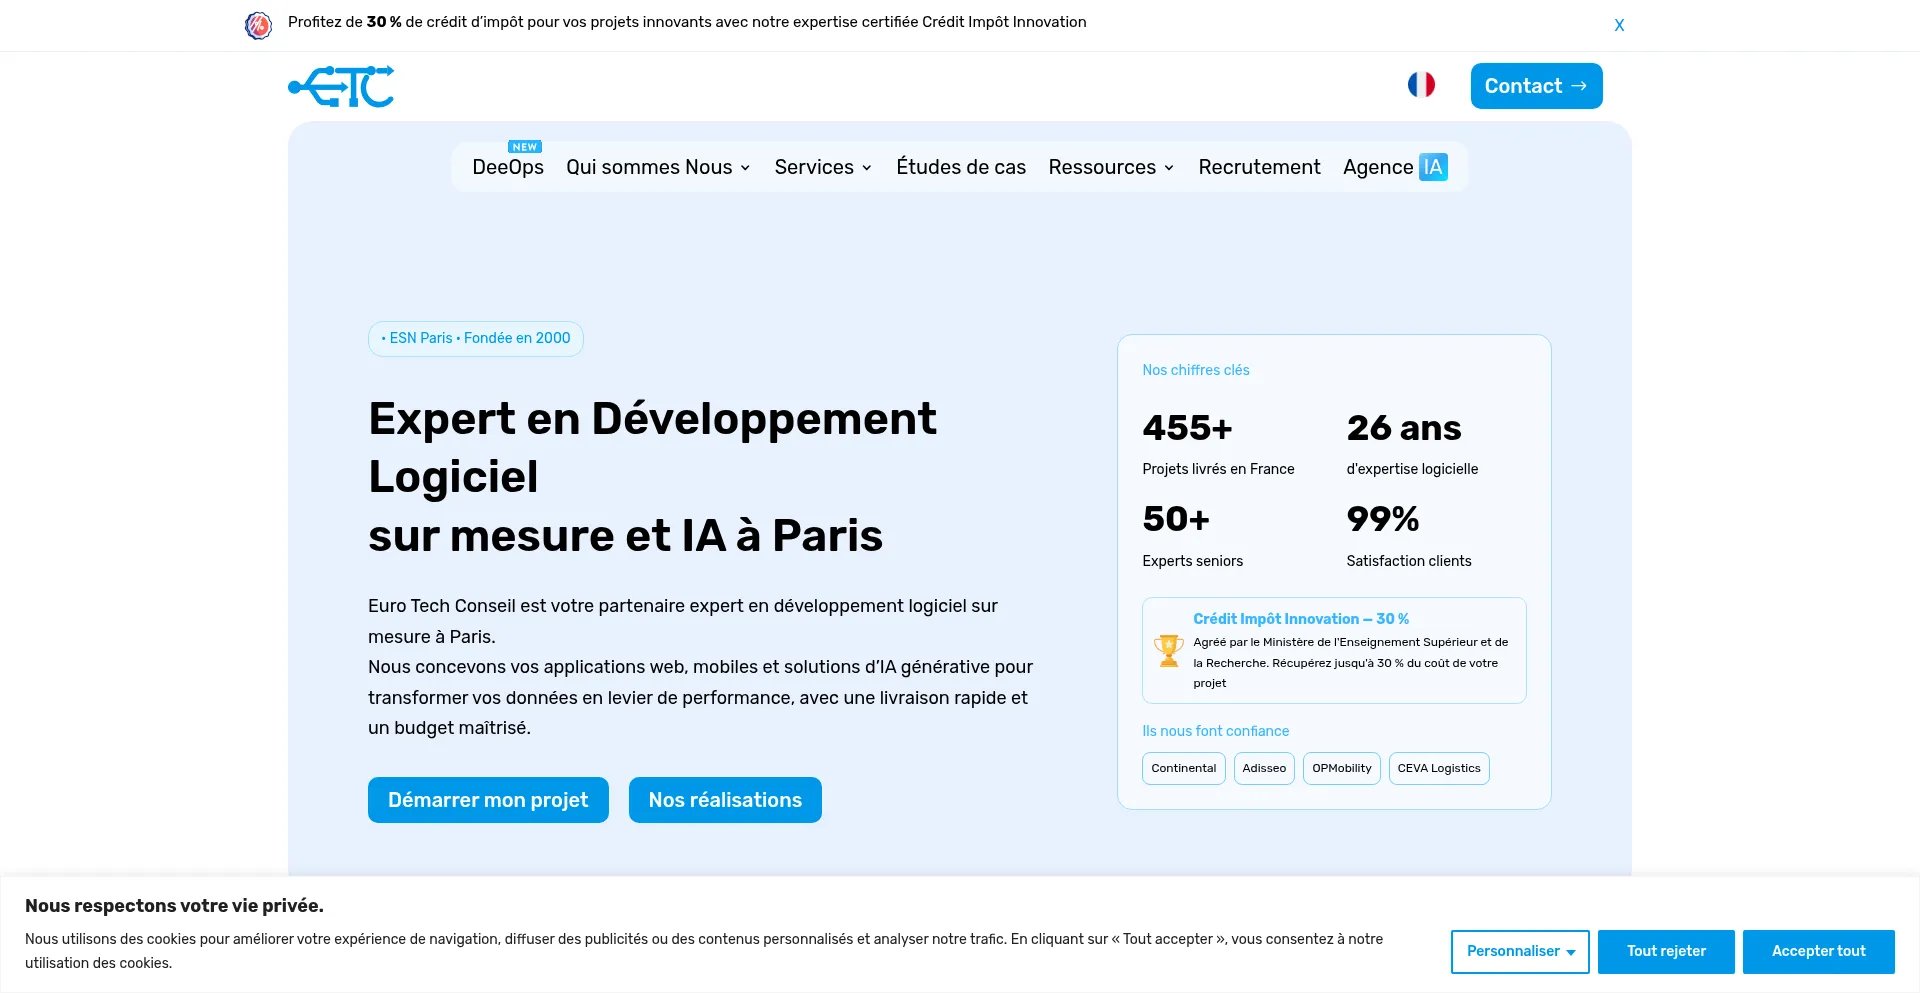Screen dimensions: 1920x993
Task: Open the Personnaliser cookie options dropdown
Action: (1520, 951)
